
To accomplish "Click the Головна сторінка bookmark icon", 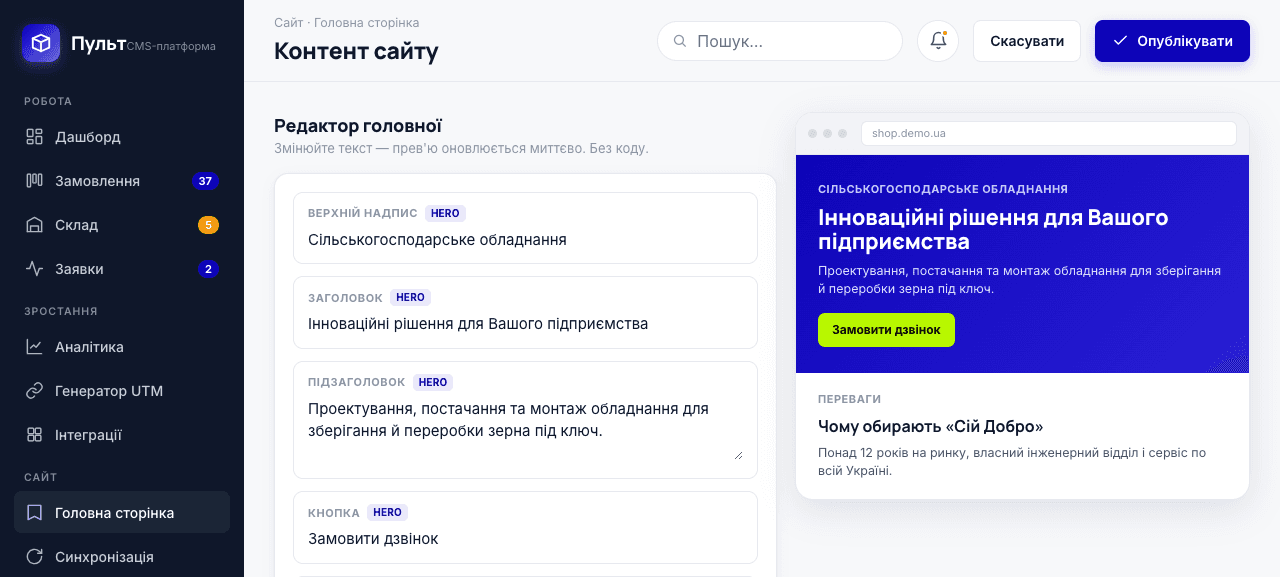I will (34, 513).
